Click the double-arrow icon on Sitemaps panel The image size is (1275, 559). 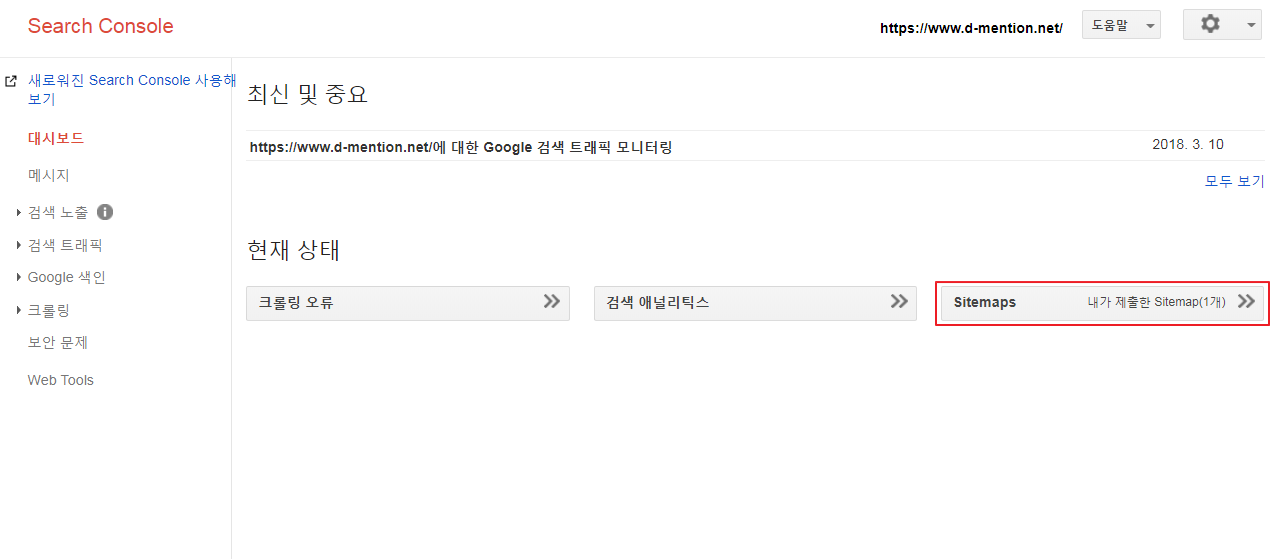(1246, 301)
